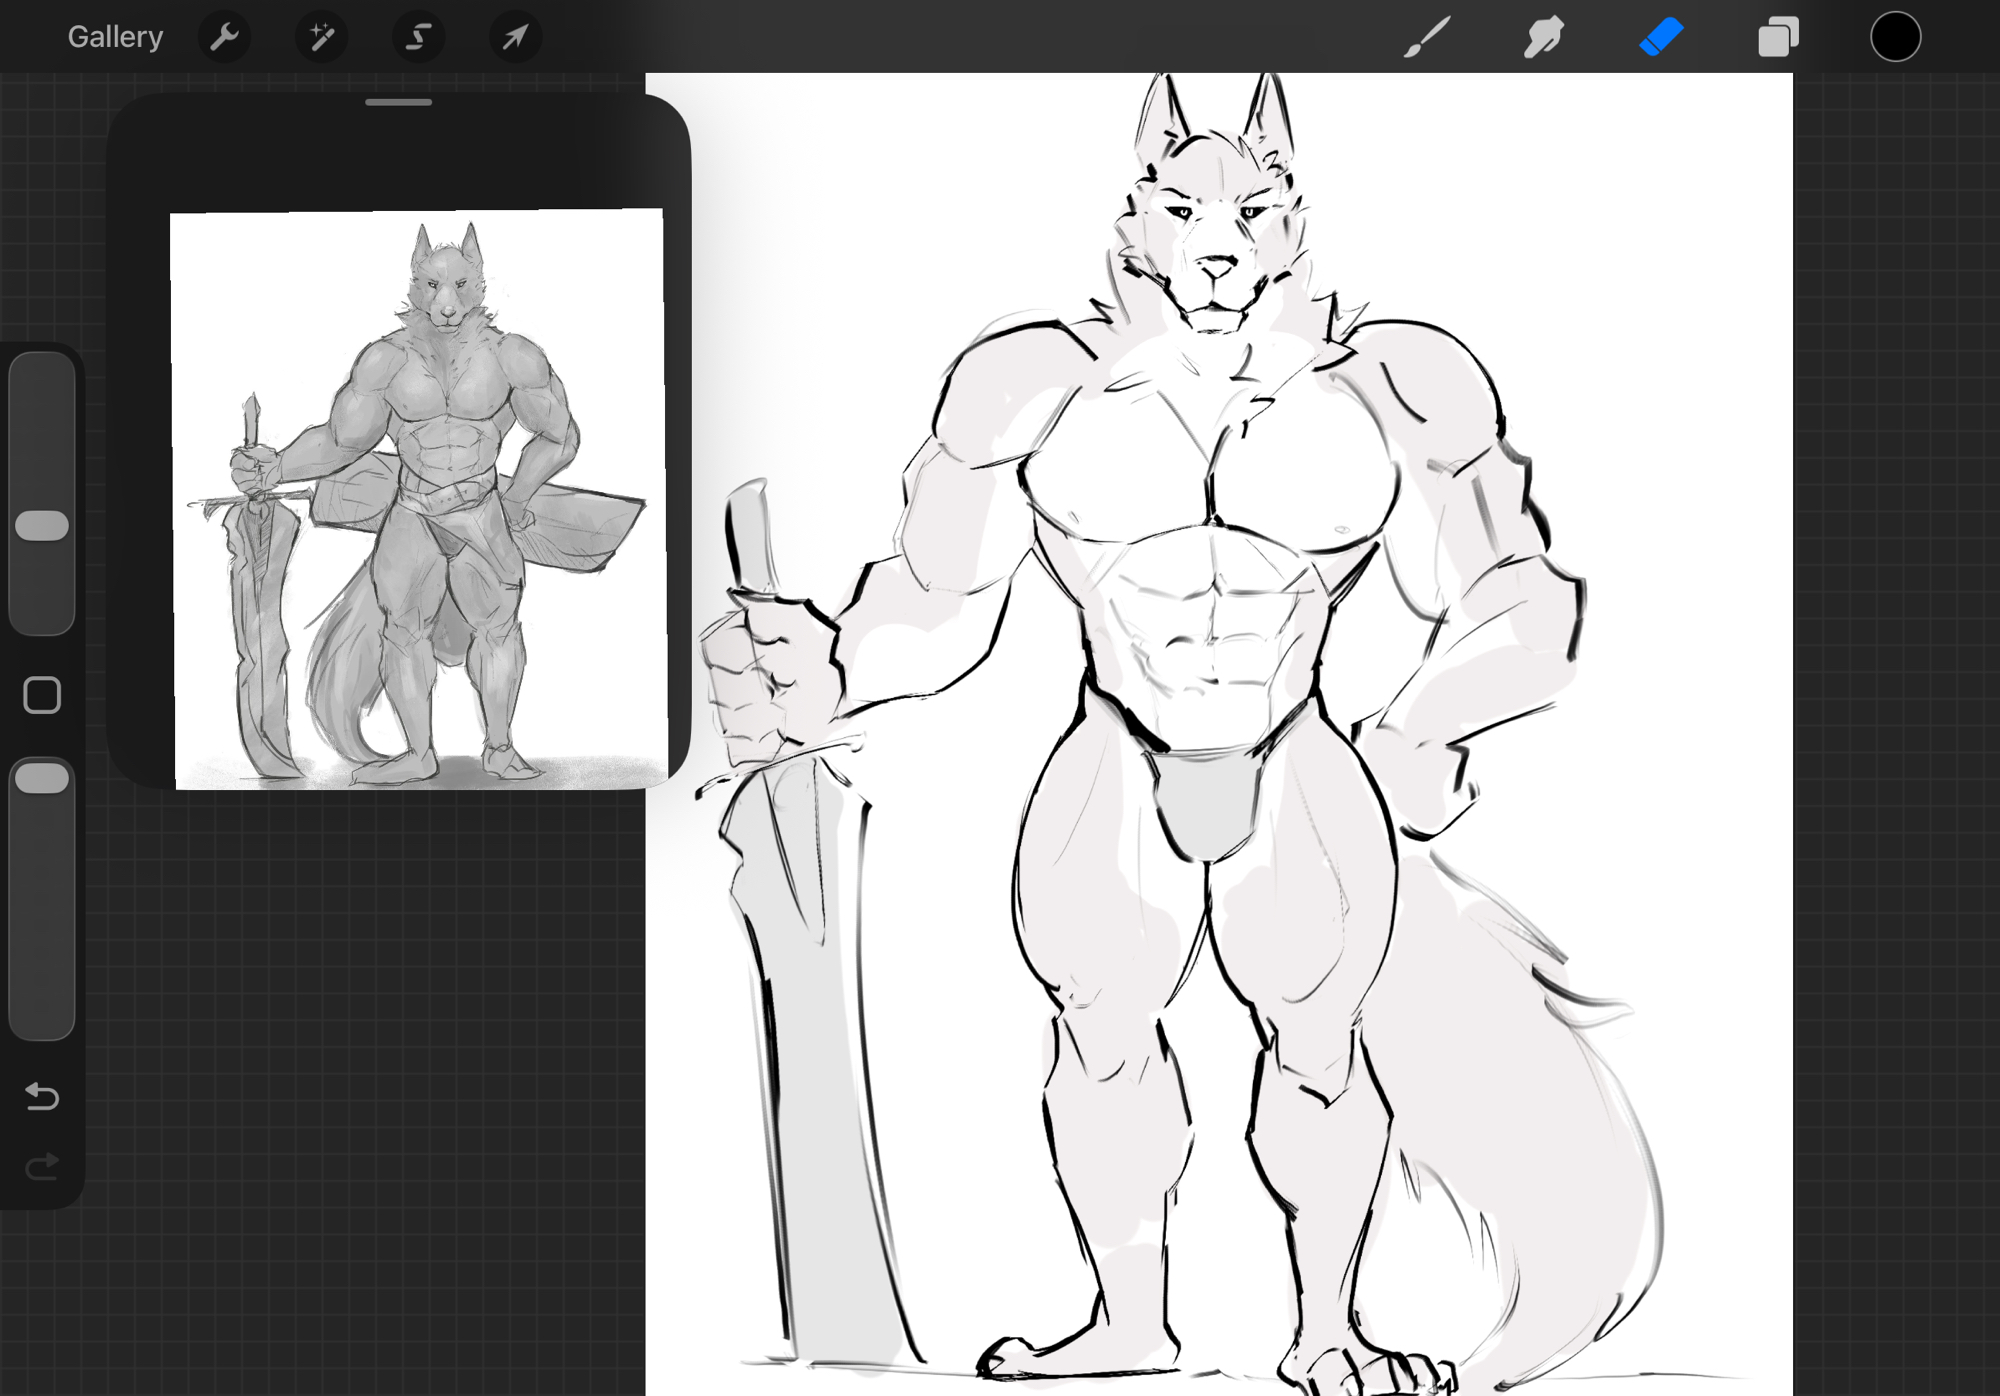Tap the reference window drag handle bar
This screenshot has height=1396, width=2000.
coord(398,102)
